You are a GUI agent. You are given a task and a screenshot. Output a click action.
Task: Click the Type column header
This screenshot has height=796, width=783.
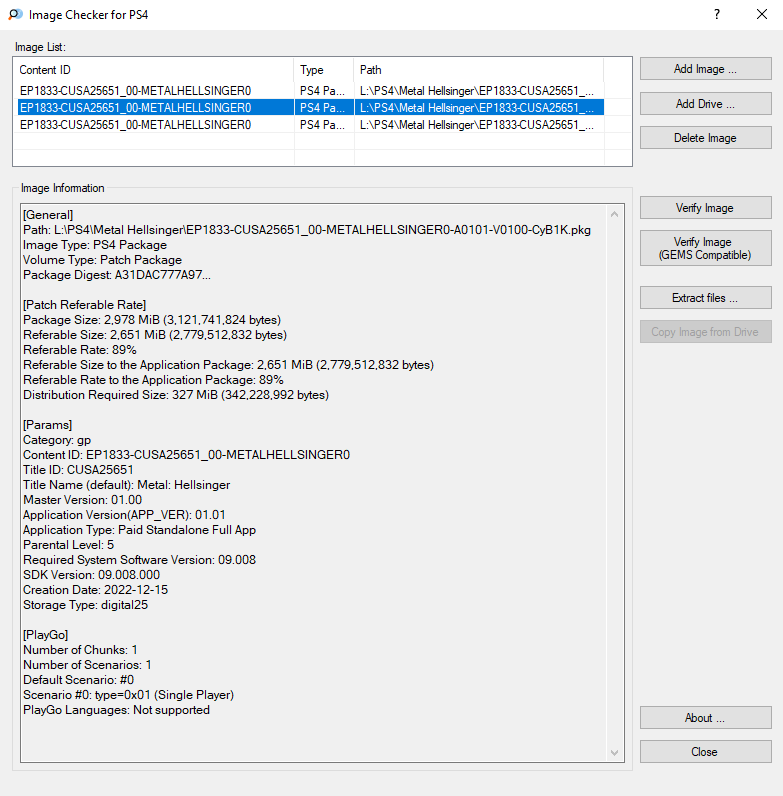323,70
